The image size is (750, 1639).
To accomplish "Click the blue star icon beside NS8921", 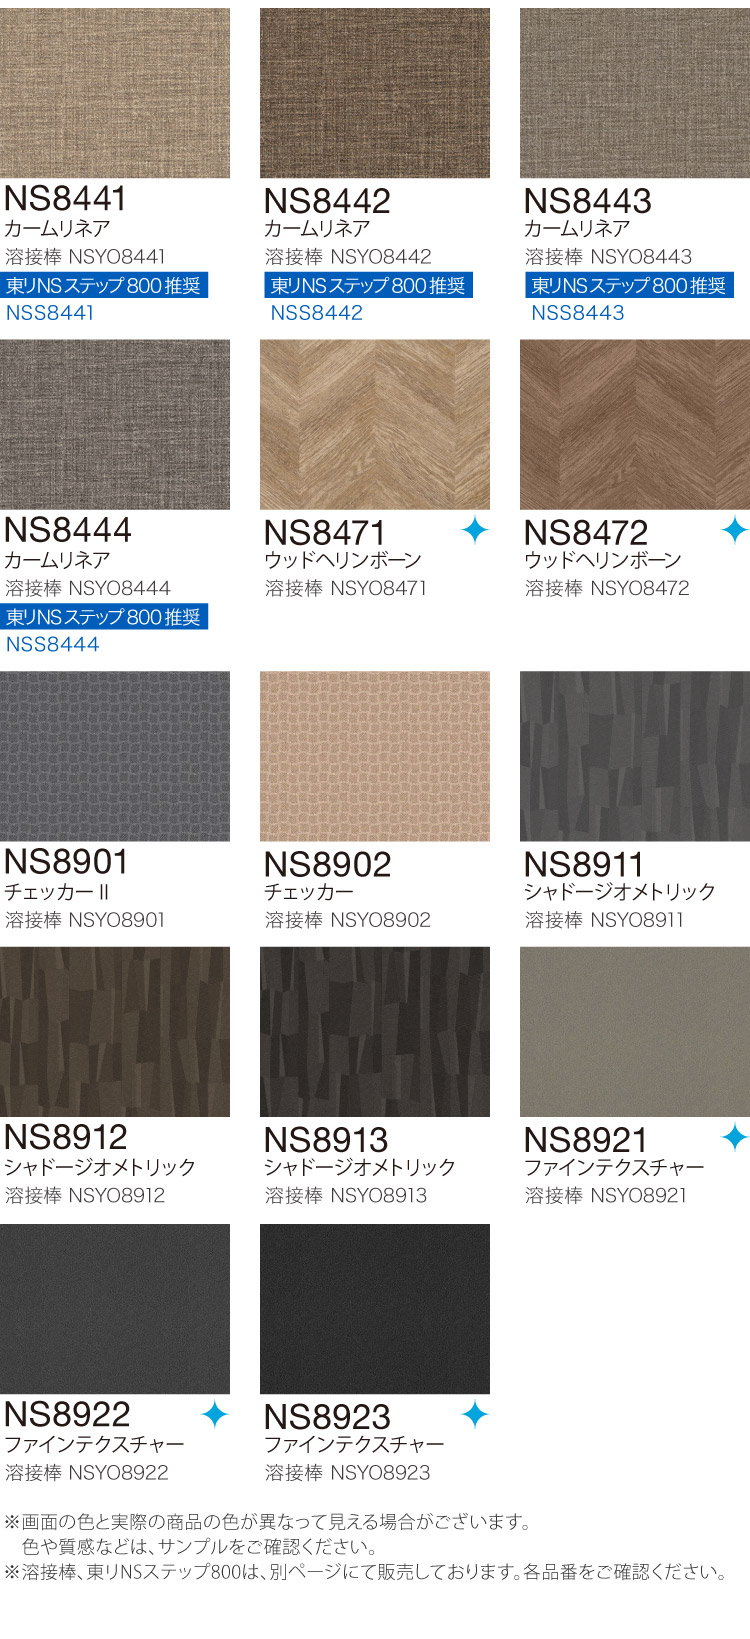I will coord(735,1137).
